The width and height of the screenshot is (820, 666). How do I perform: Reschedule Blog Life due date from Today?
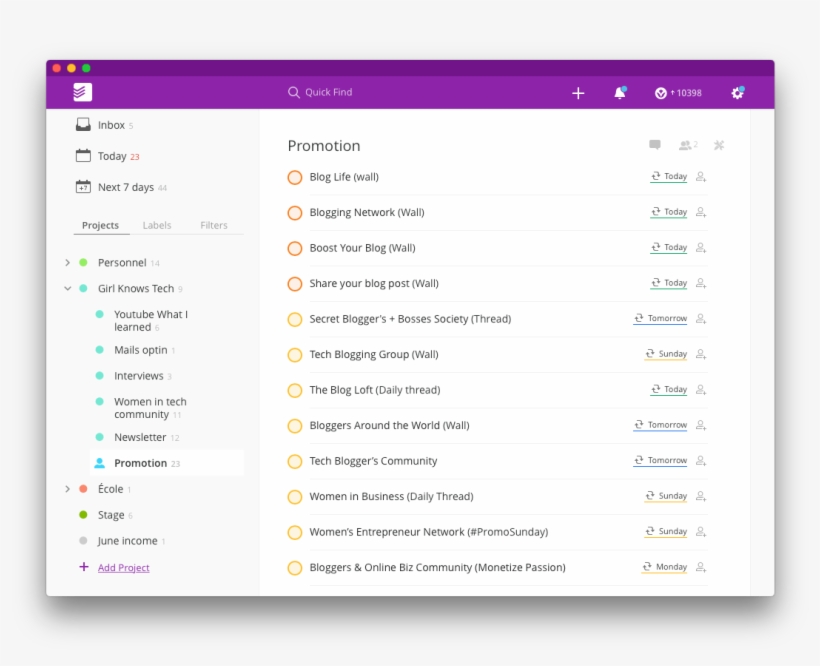pos(668,176)
